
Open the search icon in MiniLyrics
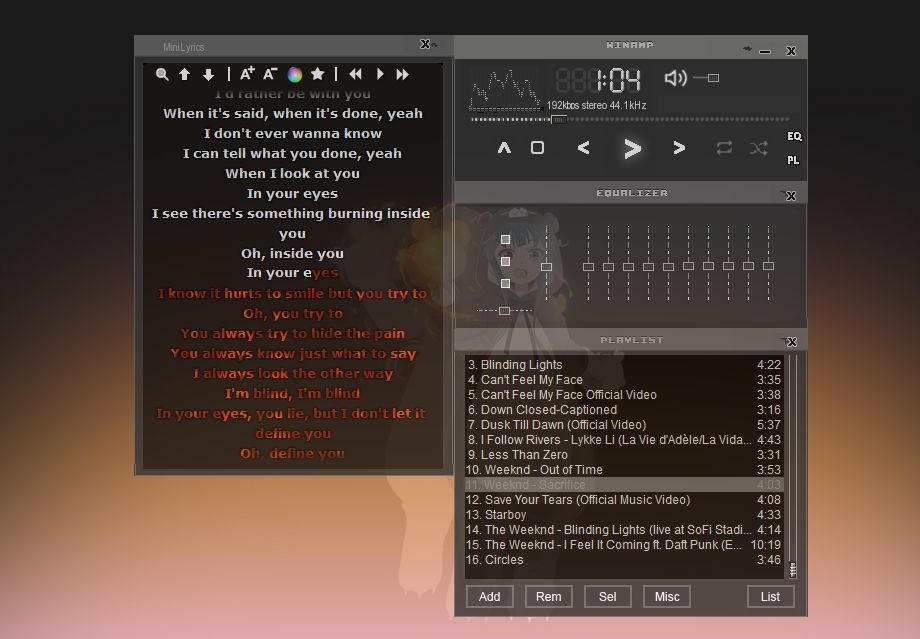pos(163,74)
